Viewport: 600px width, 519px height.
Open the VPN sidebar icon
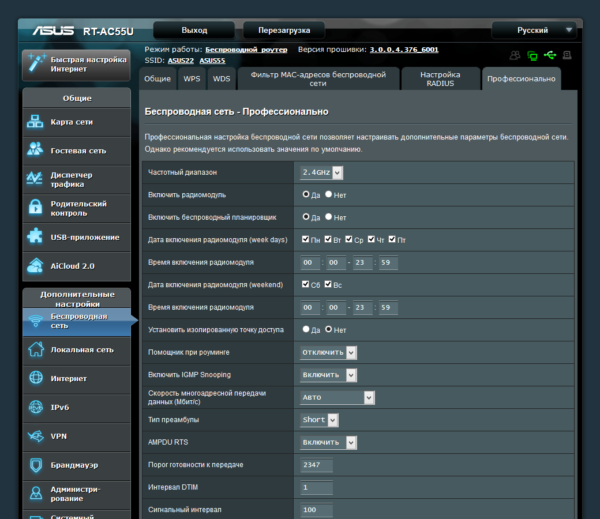click(36, 436)
